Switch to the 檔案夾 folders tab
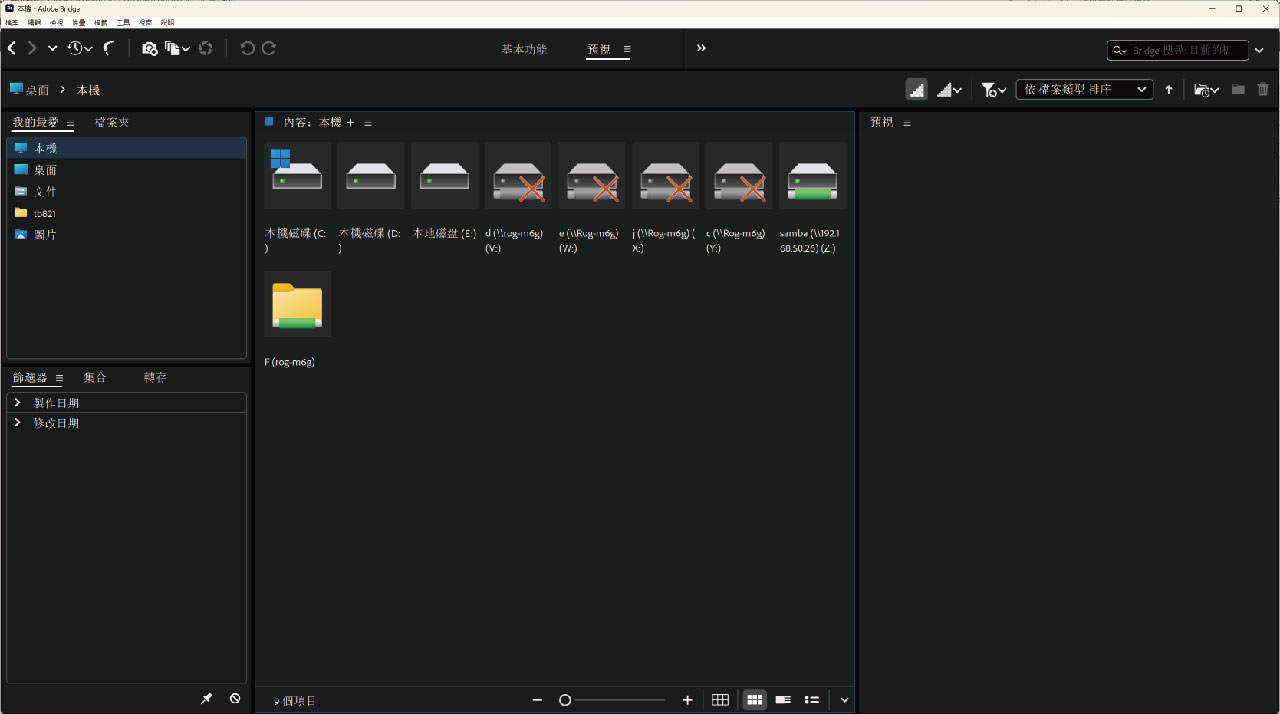Viewport: 1280px width, 714px height. 111,122
